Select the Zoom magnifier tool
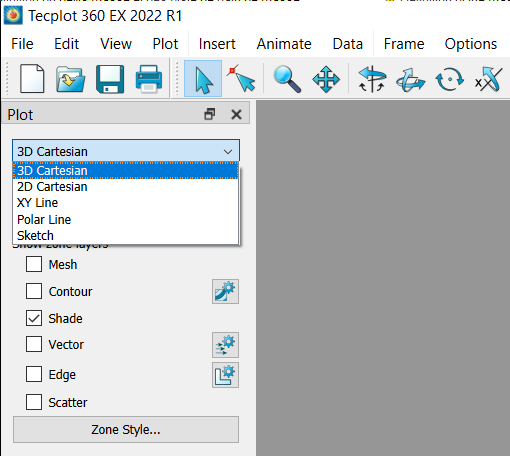This screenshot has height=456, width=510. (x=287, y=79)
